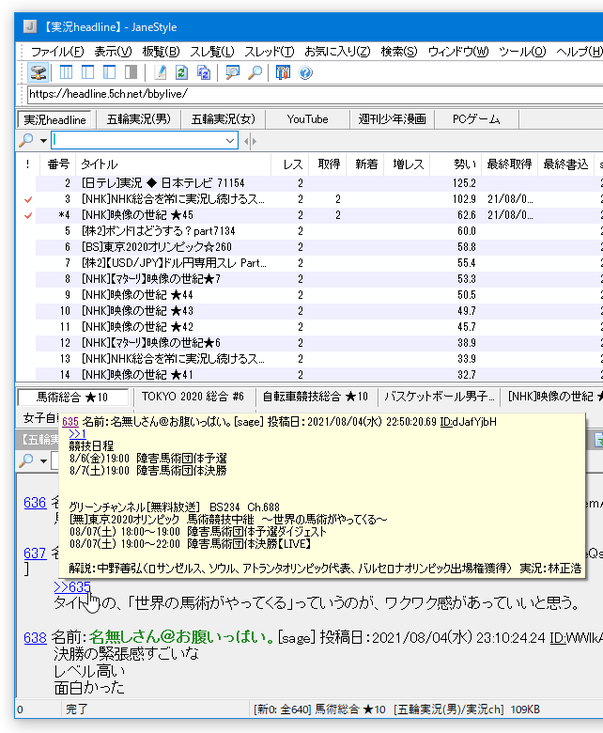Image resolution: width=603 pixels, height=733 pixels.
Task: Switch to バスケットボール男子 thread tab
Action: click(438, 396)
